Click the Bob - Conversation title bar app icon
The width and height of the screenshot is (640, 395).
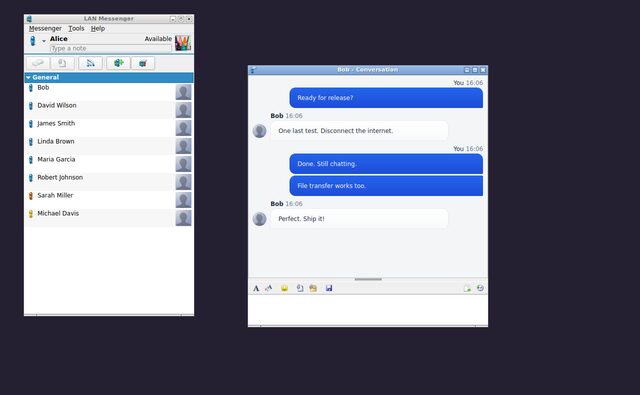tap(253, 70)
